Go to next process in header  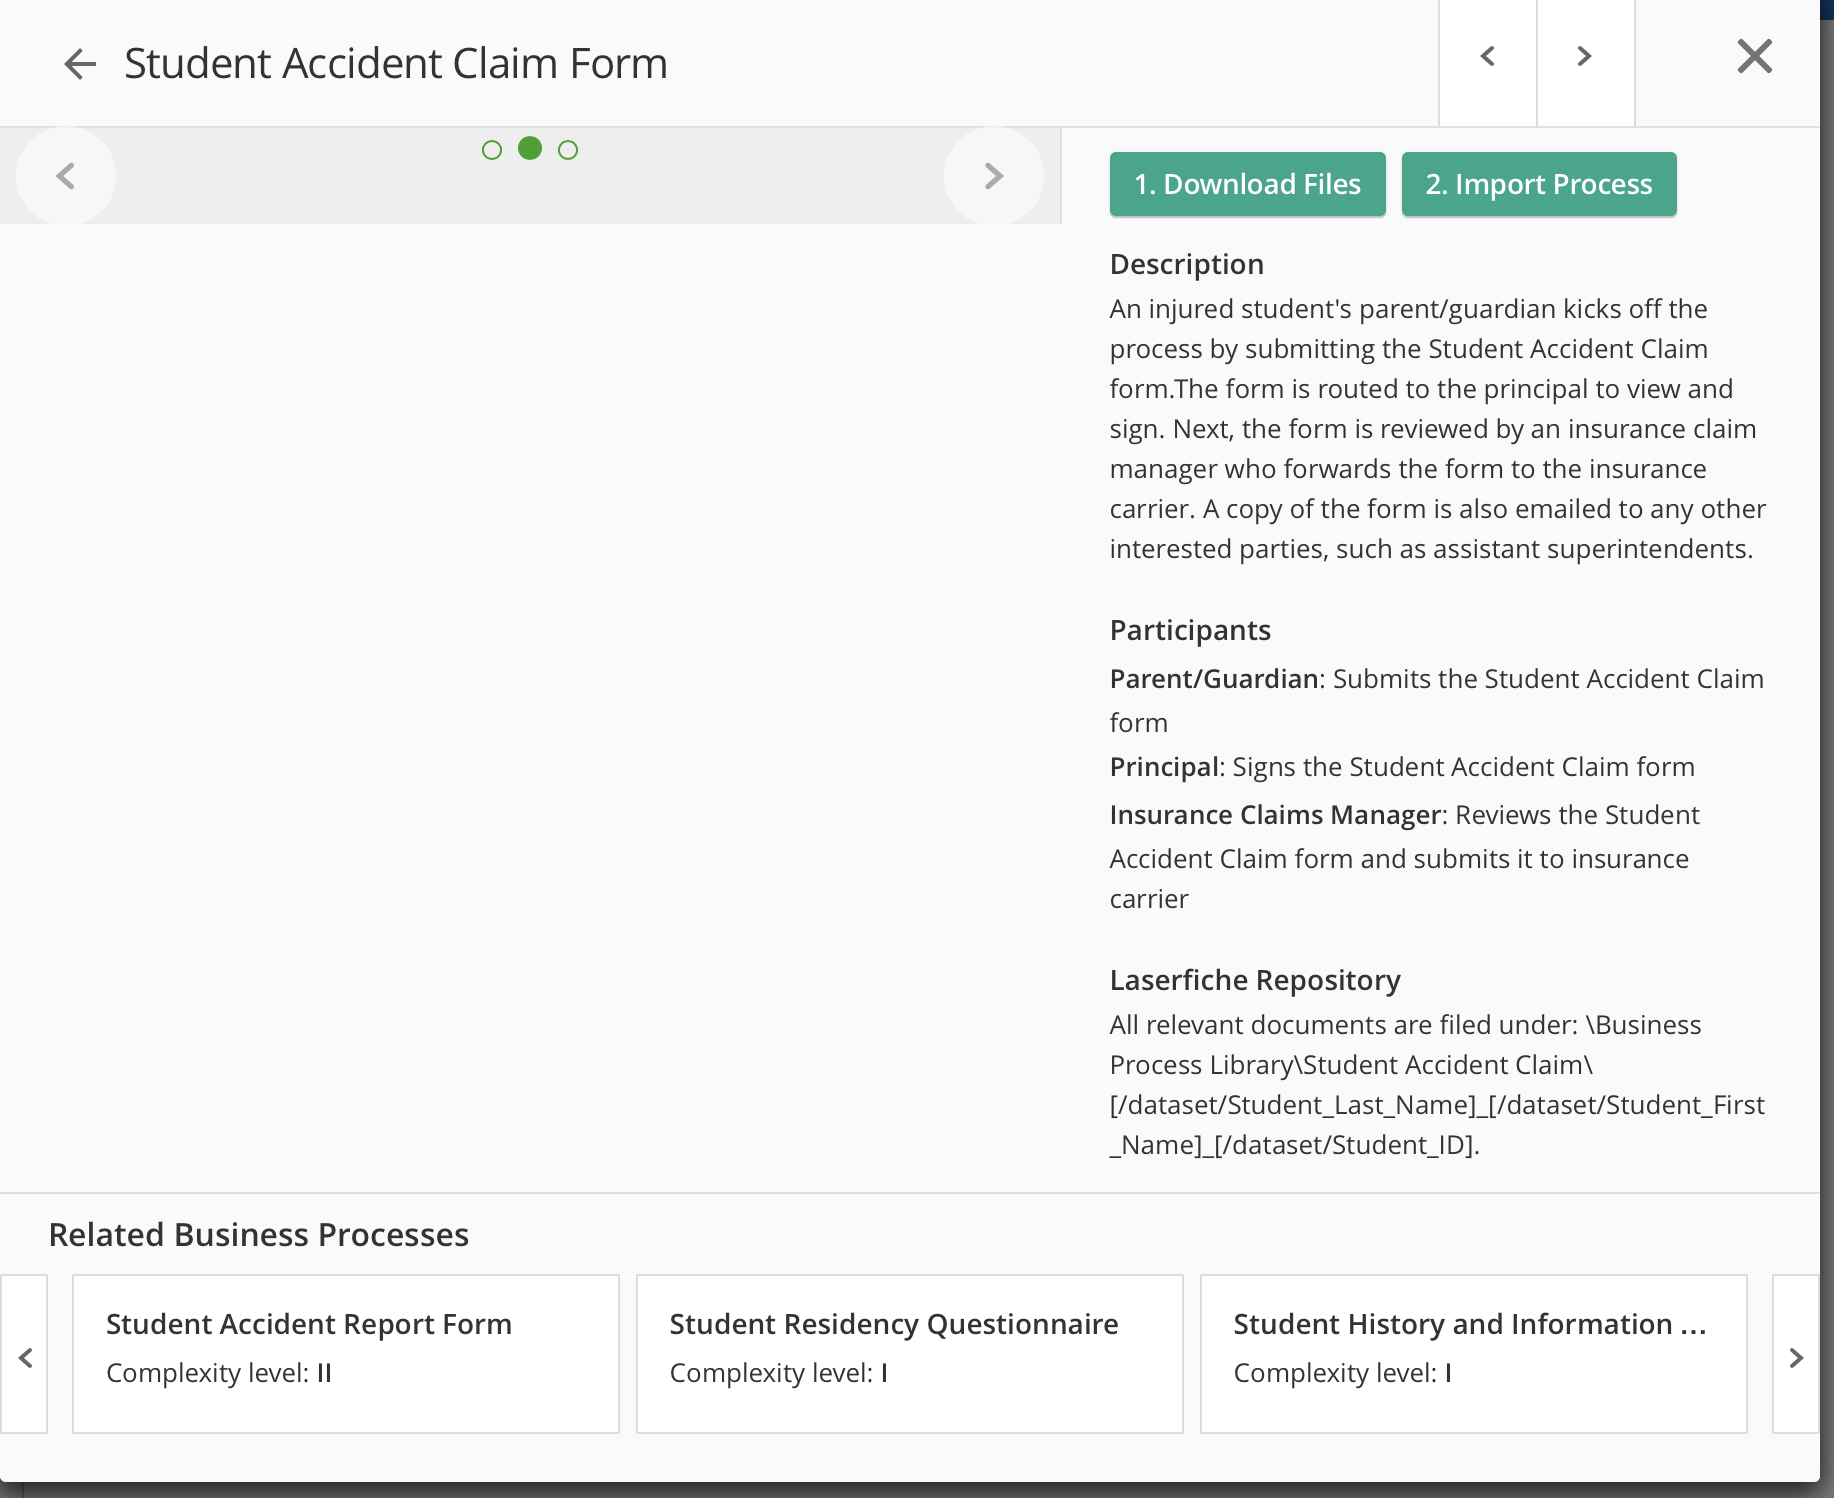tap(1584, 57)
